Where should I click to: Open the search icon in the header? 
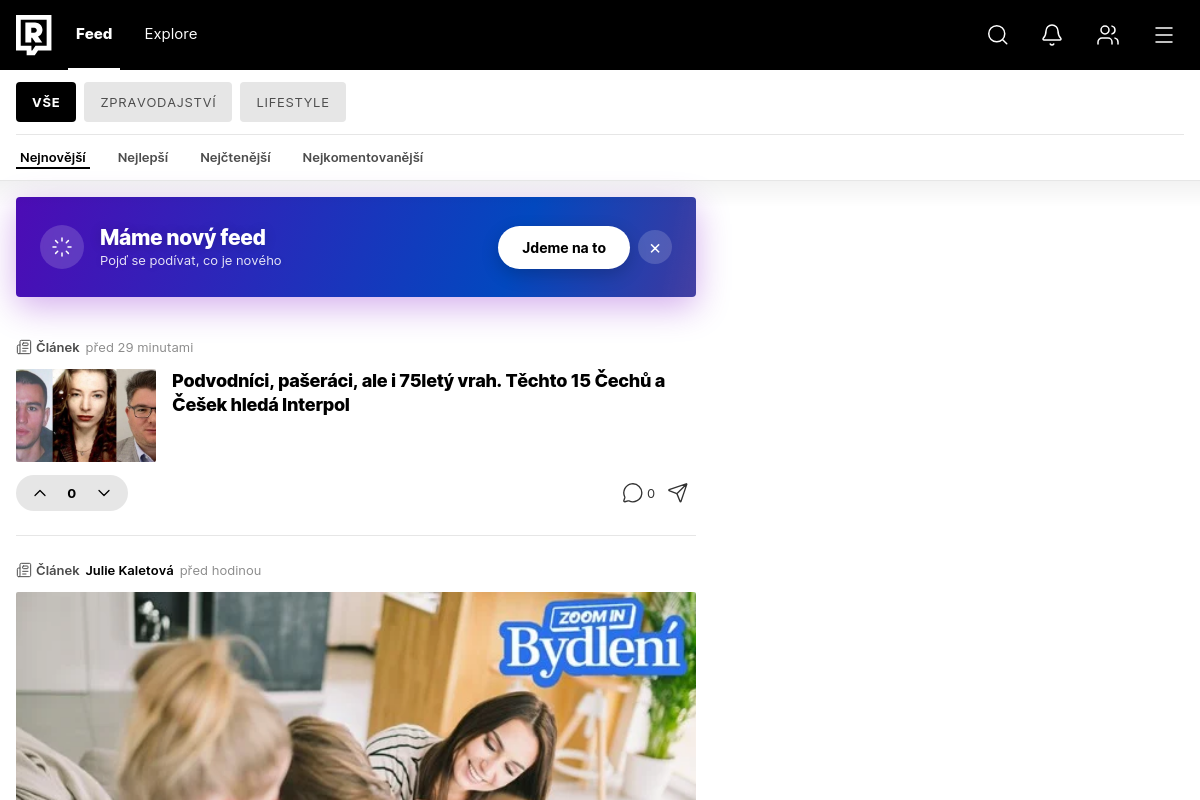click(997, 35)
